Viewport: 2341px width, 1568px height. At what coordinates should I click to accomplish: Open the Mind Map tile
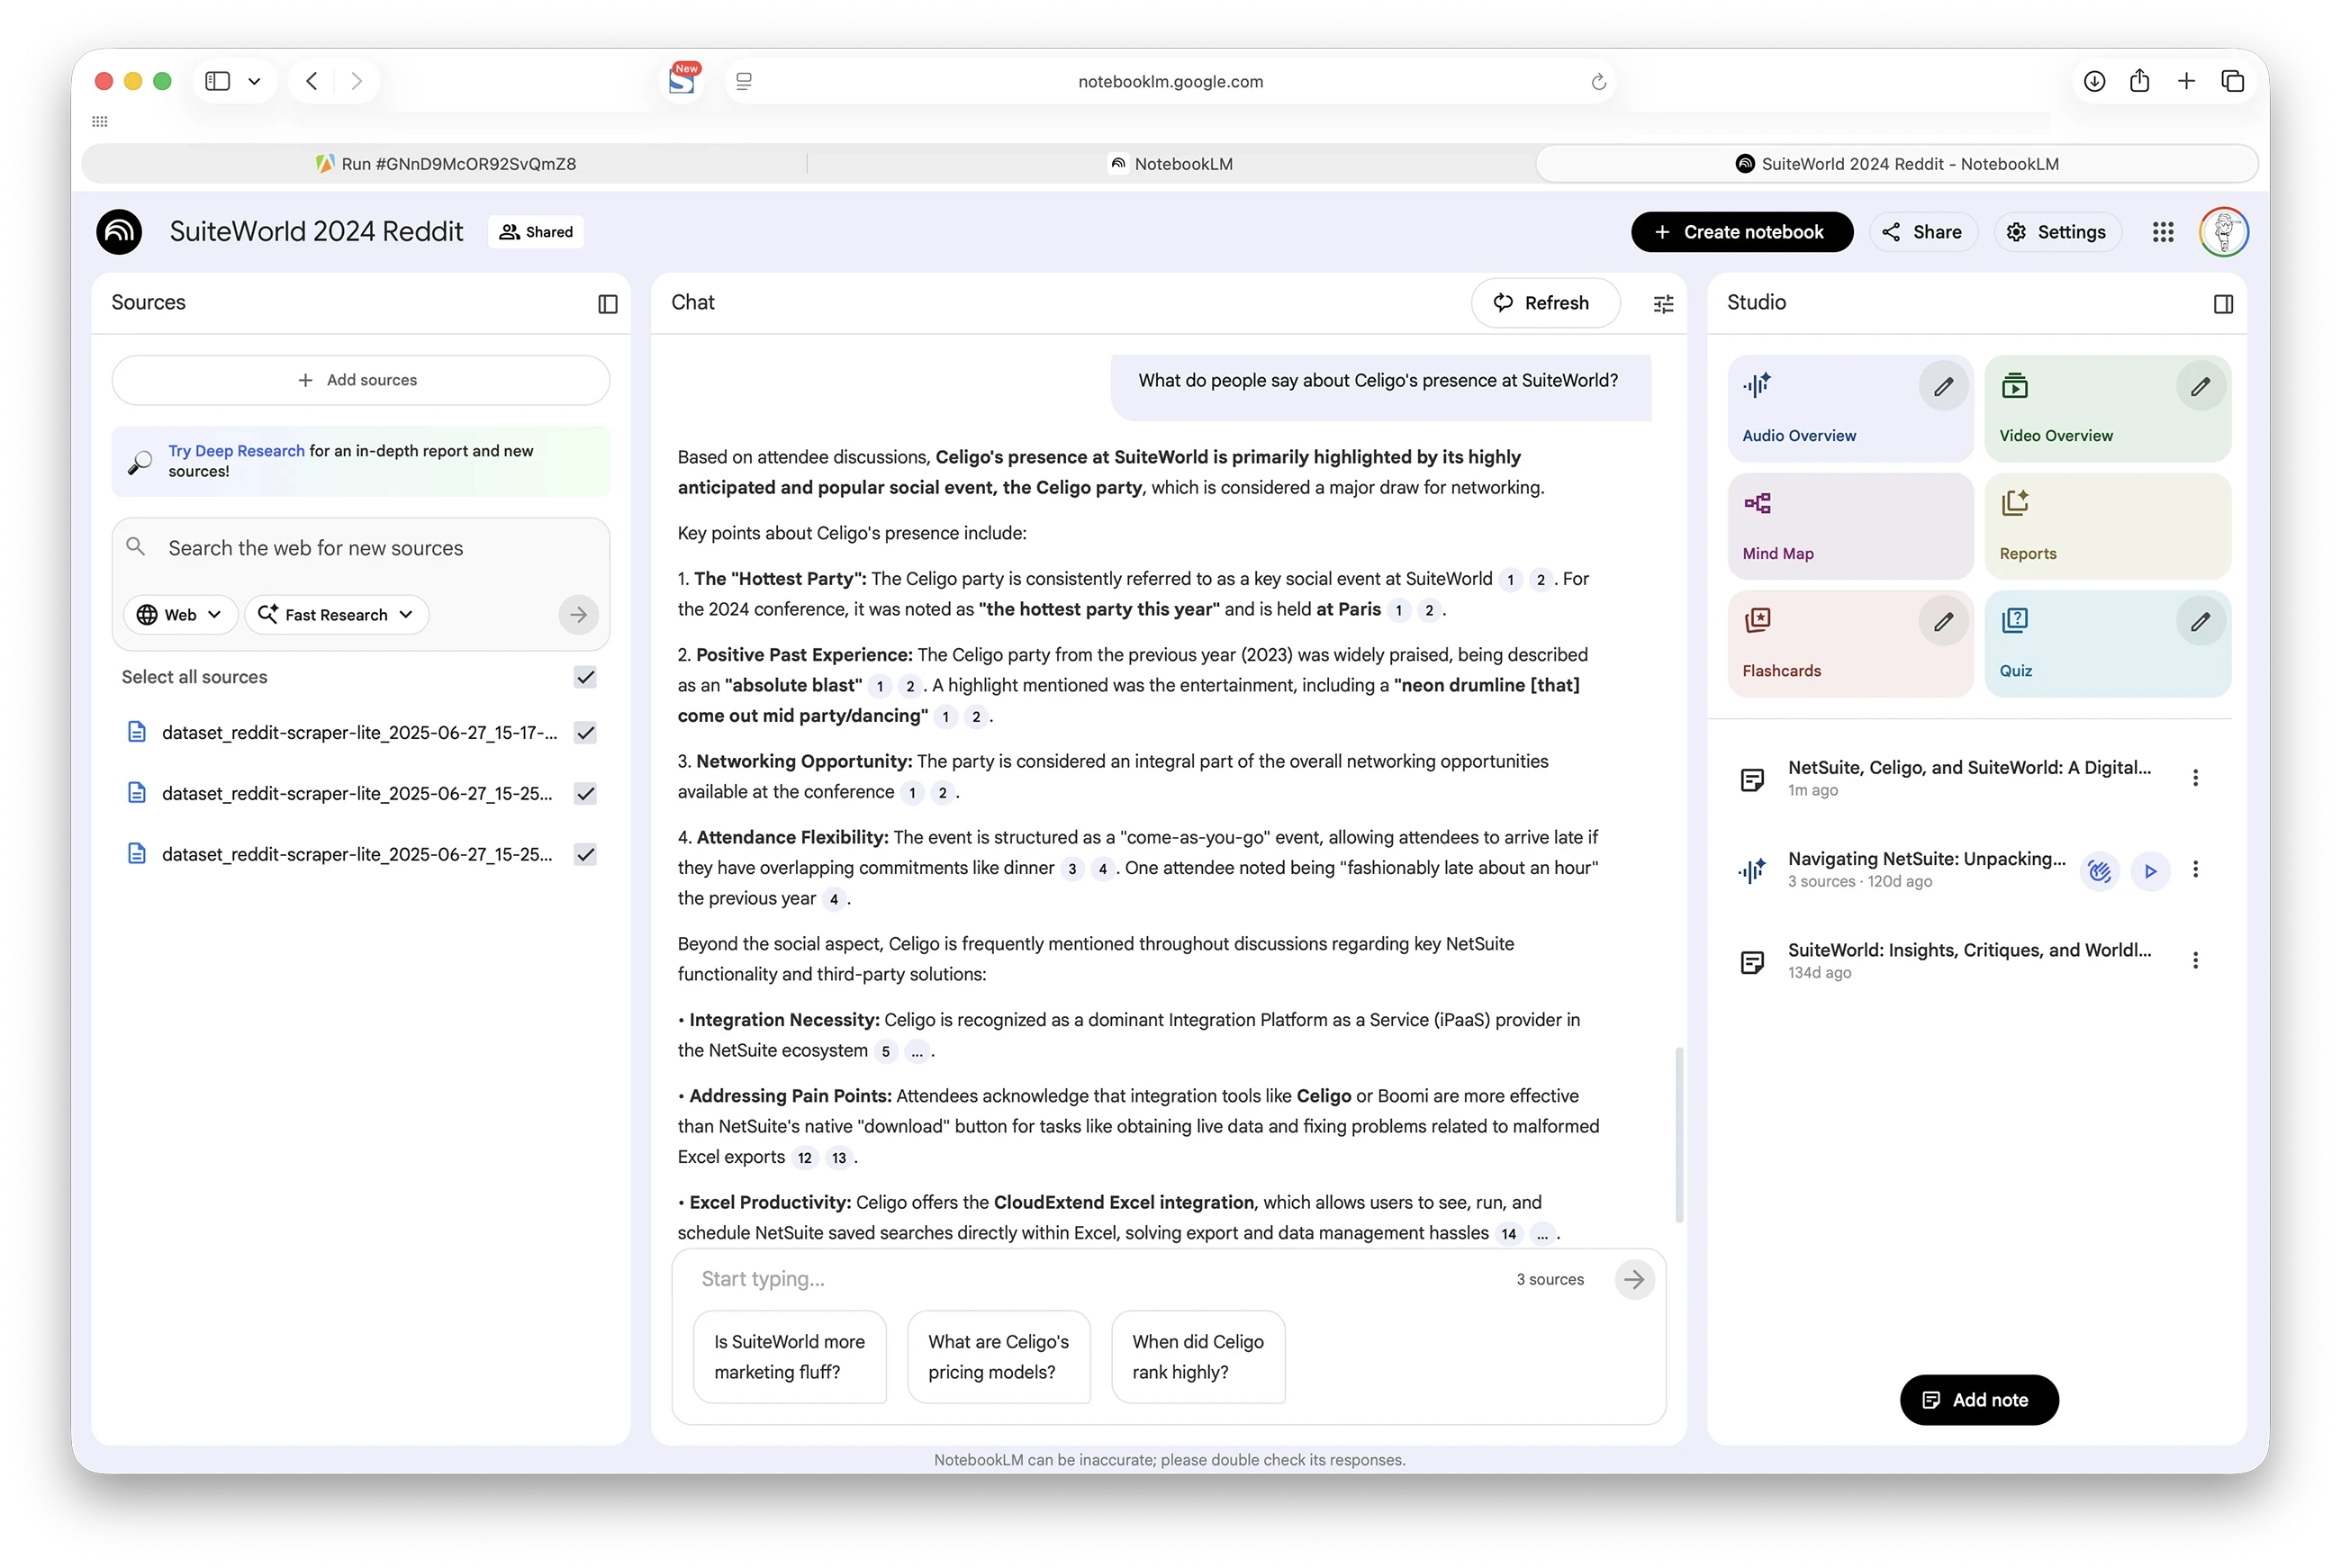pyautogui.click(x=1850, y=526)
